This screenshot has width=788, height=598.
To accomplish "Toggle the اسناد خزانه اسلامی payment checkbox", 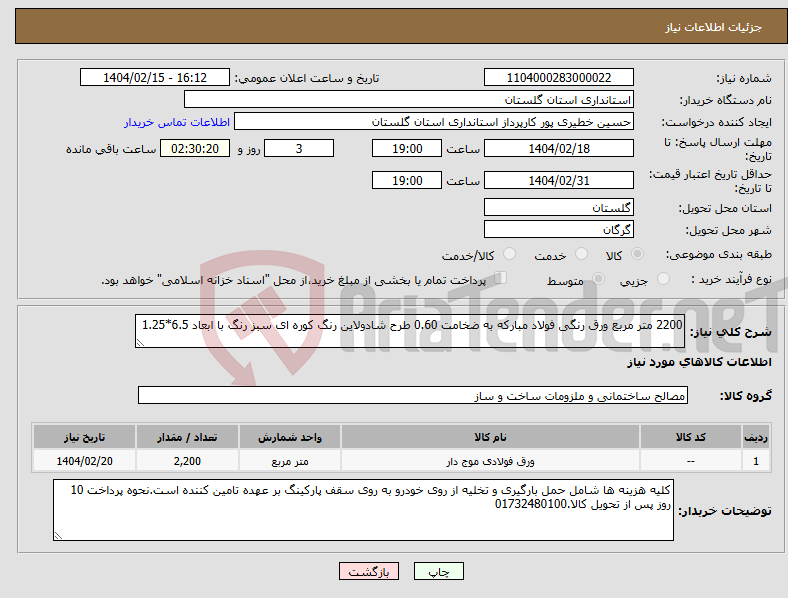I will [500, 278].
